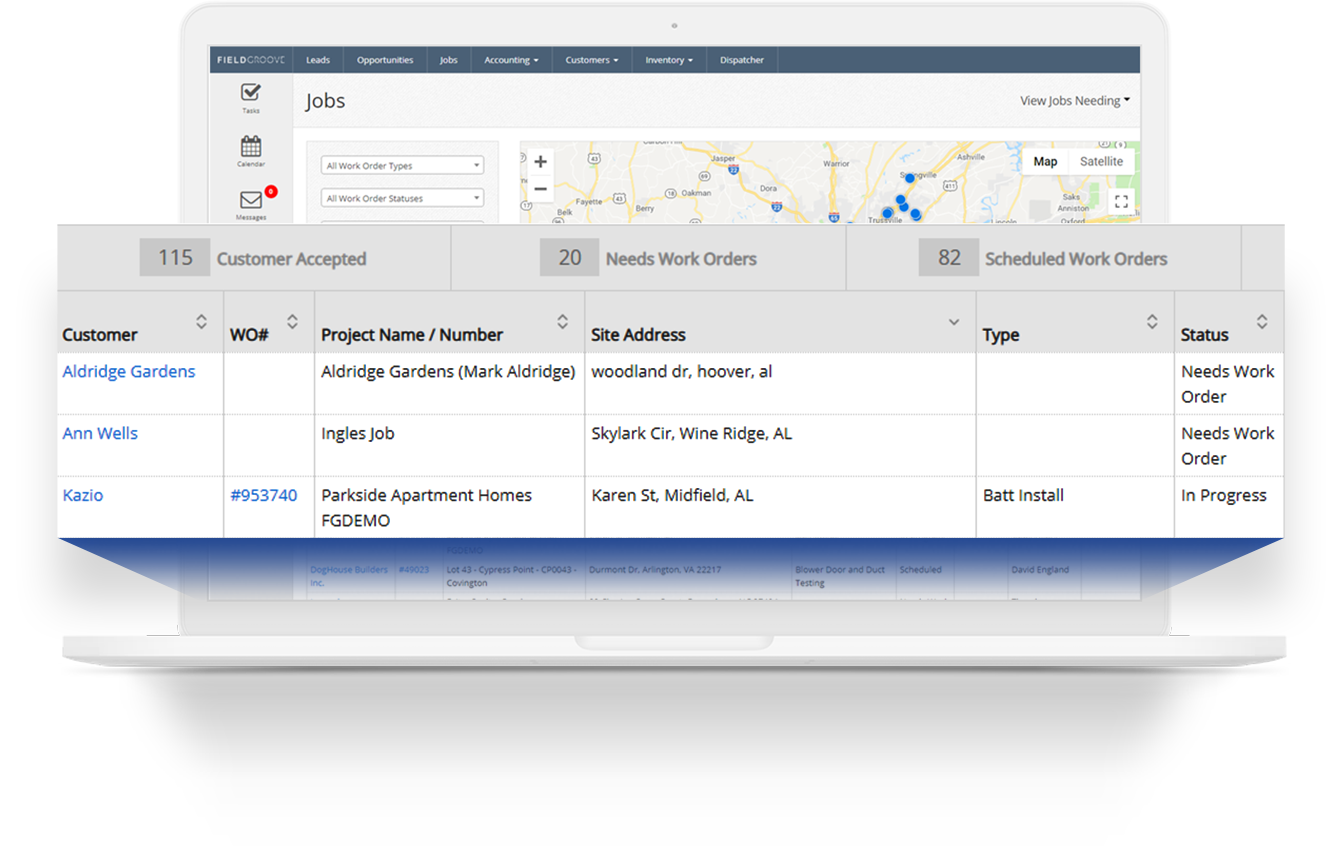Open the Messages envelope icon
The height and width of the screenshot is (846, 1344).
(251, 200)
